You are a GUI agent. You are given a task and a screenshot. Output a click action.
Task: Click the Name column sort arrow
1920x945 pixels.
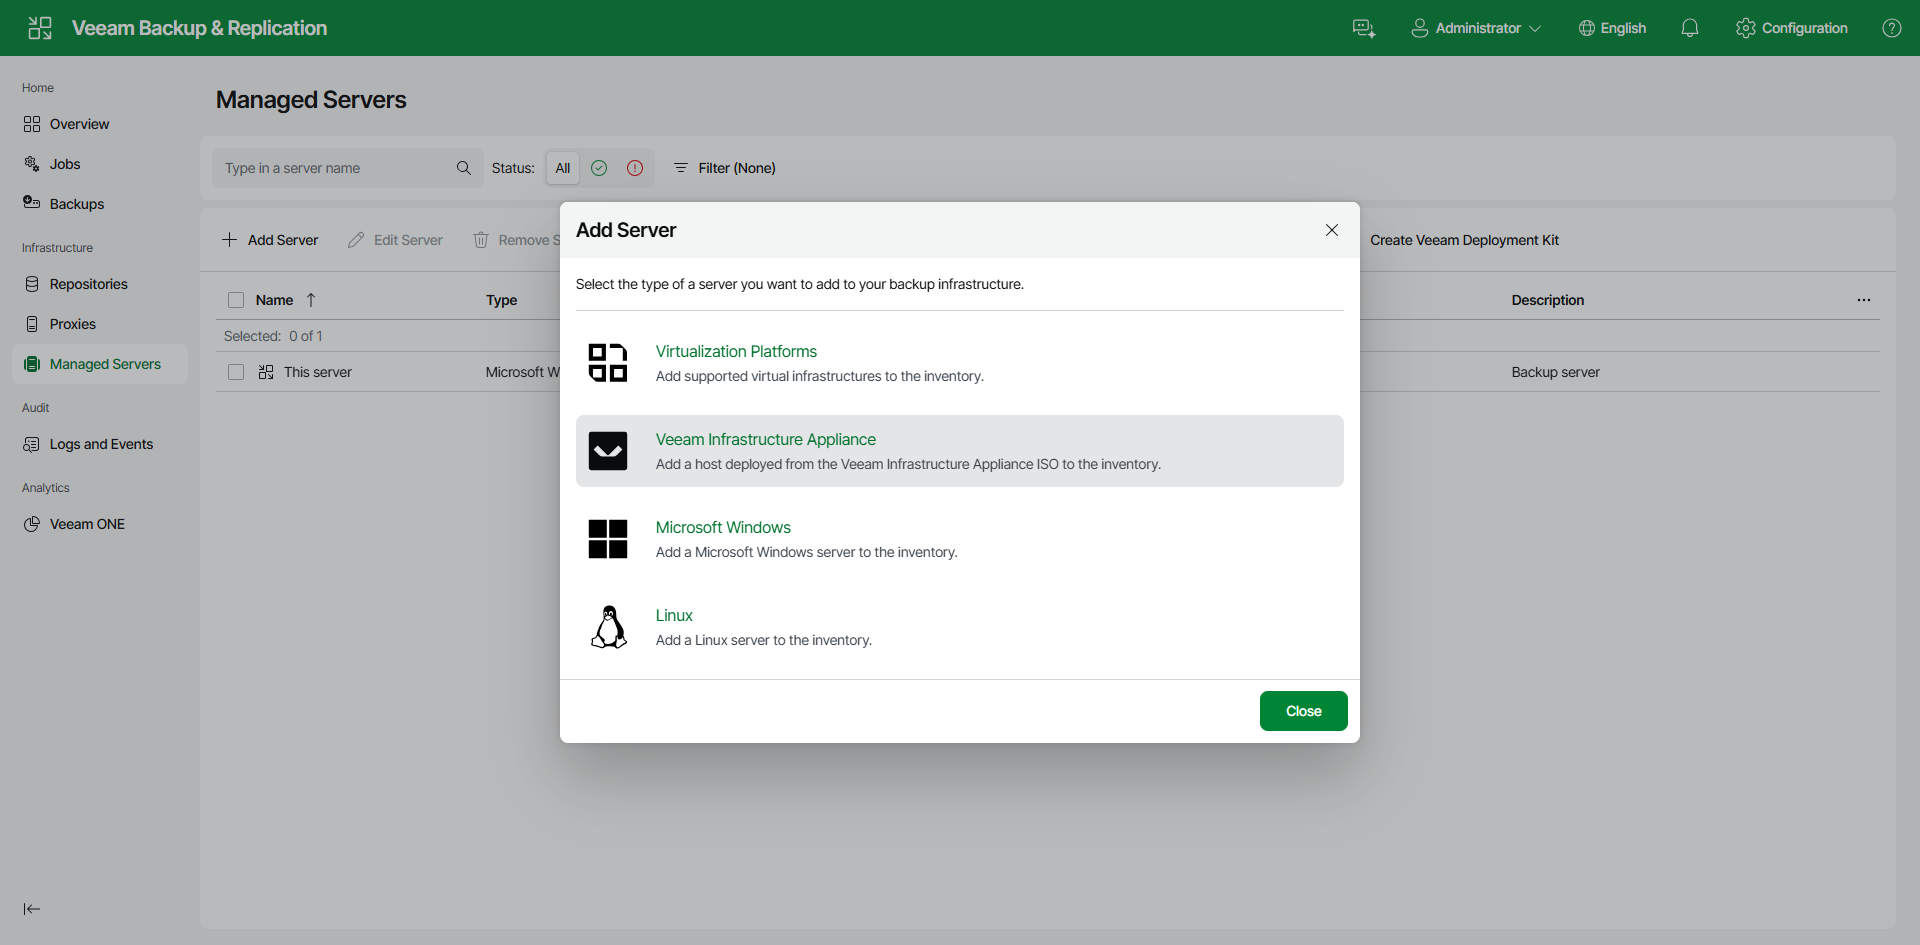[x=311, y=300]
